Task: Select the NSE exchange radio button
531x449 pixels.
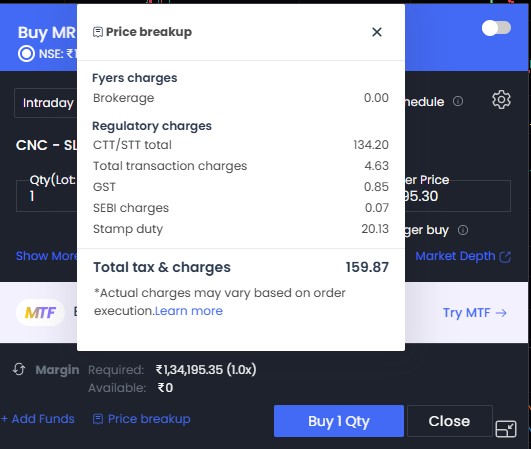Action: click(x=26, y=54)
